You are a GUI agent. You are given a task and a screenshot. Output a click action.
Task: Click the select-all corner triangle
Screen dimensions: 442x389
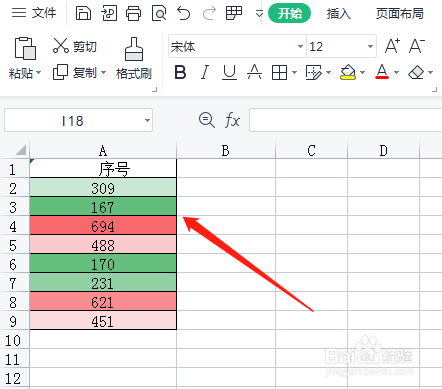click(21, 150)
